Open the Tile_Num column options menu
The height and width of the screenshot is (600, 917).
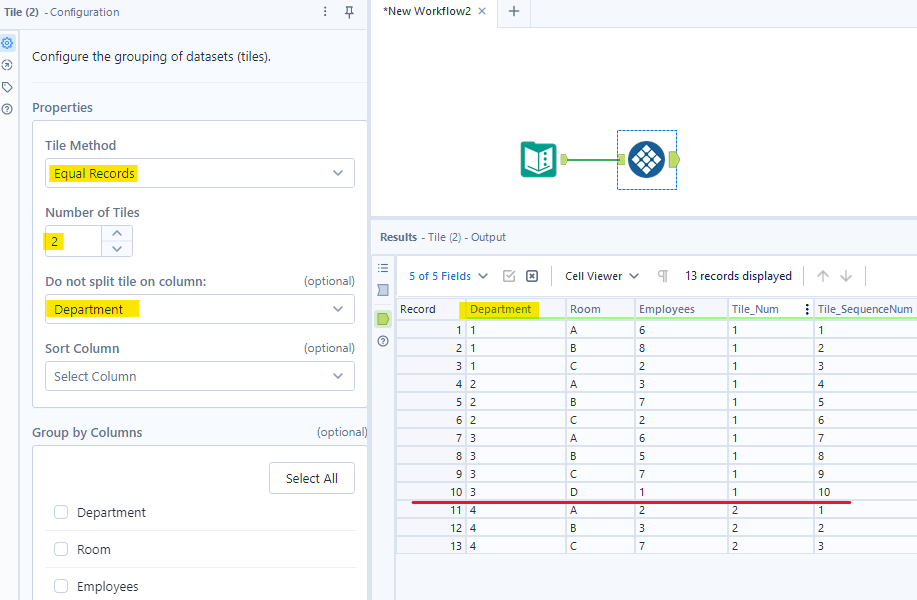[806, 309]
